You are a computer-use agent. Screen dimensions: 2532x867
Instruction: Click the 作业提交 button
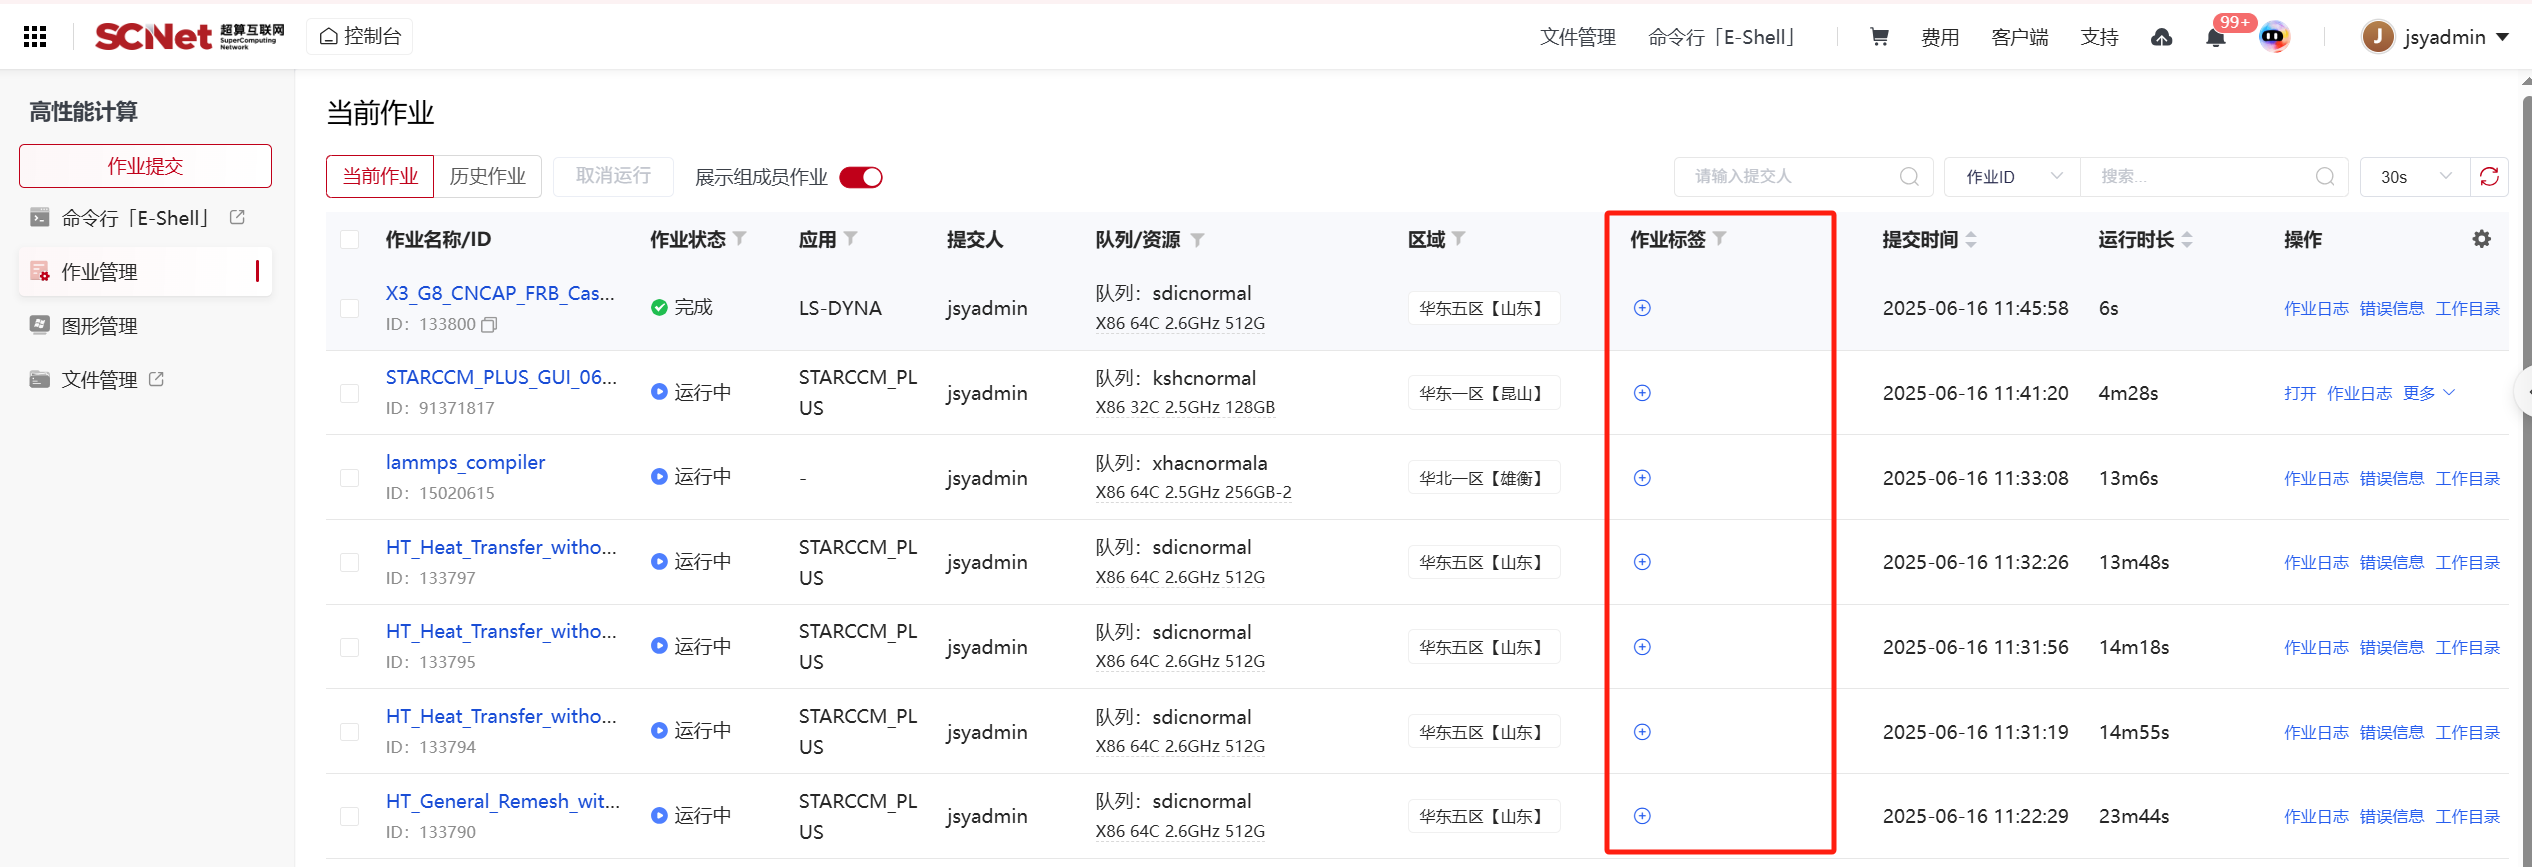point(145,166)
